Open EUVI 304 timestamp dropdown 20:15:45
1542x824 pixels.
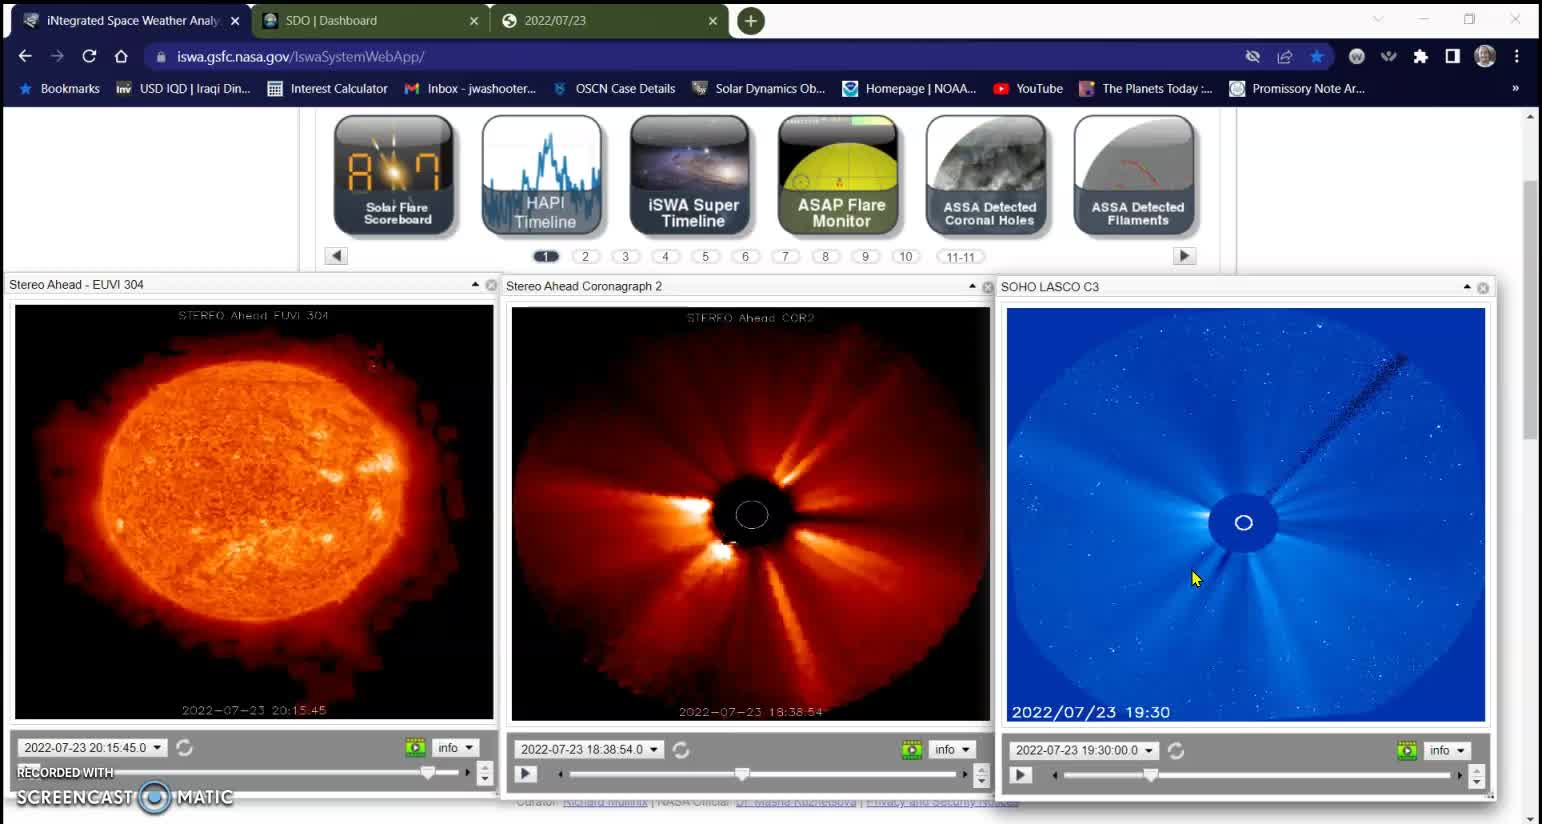[x=92, y=748]
